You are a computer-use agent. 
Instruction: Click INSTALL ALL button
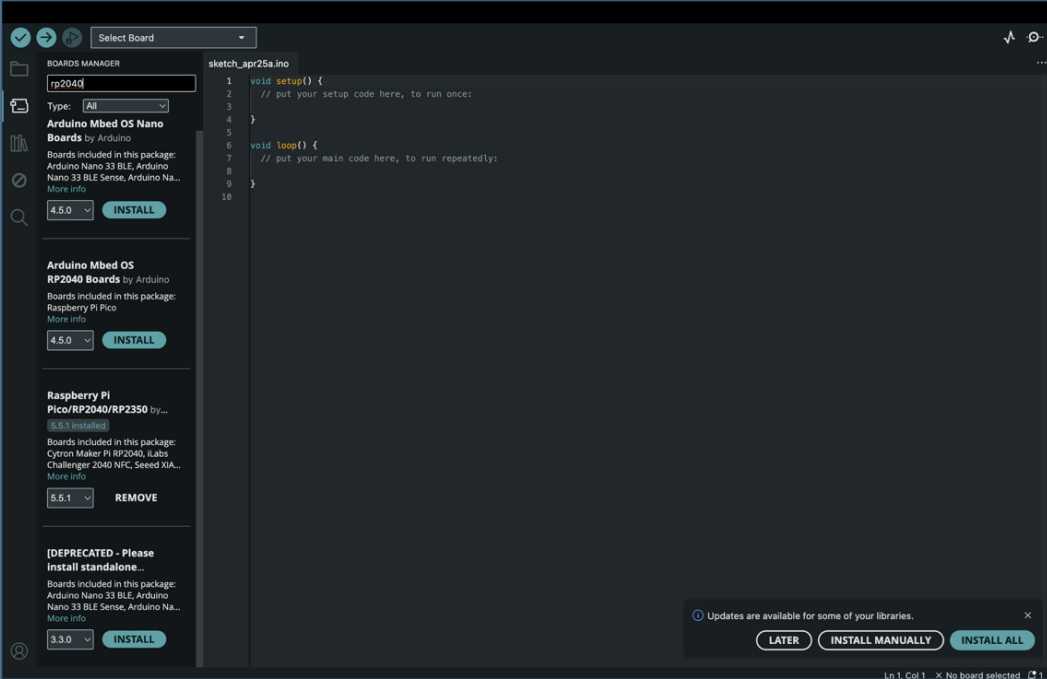tap(992, 640)
